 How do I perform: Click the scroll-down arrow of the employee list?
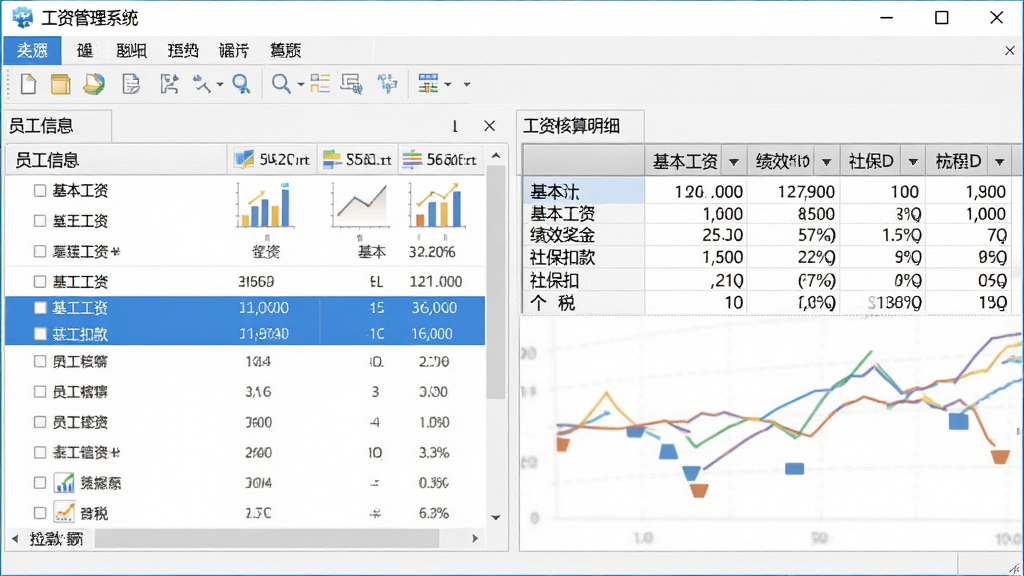click(x=496, y=517)
